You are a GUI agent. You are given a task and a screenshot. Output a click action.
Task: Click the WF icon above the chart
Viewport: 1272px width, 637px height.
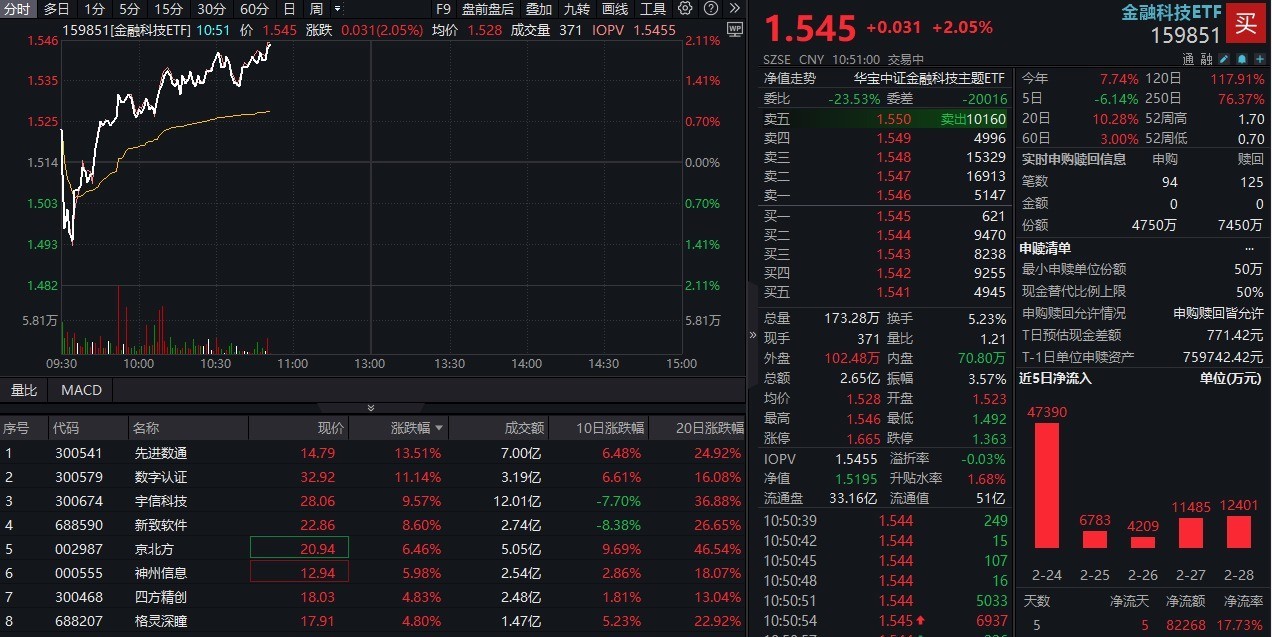pos(735,30)
